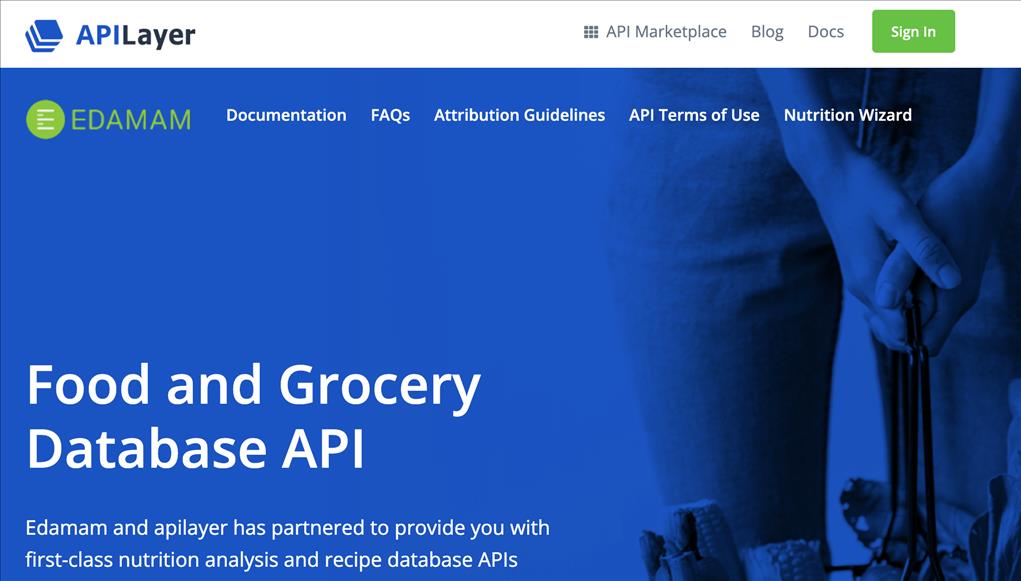Click the green Edamam circle logo icon

pyautogui.click(x=45, y=119)
